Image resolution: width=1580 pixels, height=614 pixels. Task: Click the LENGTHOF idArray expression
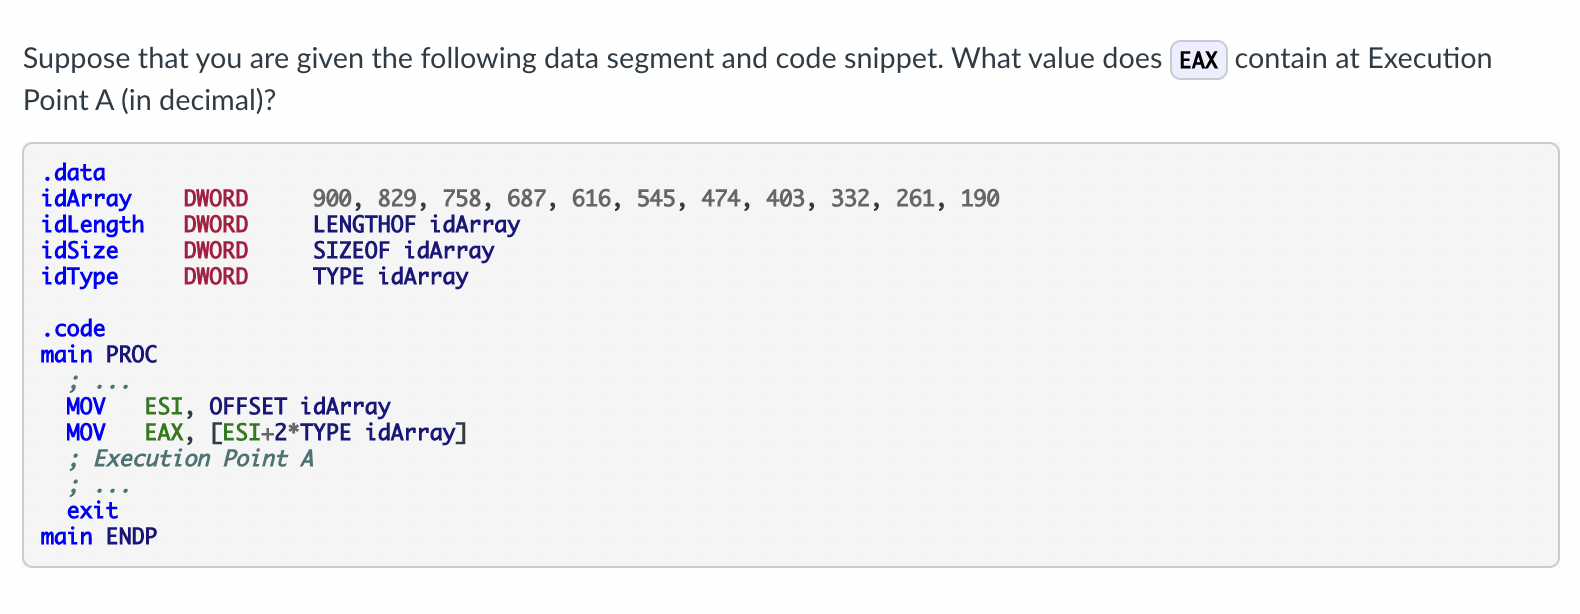pos(416,225)
